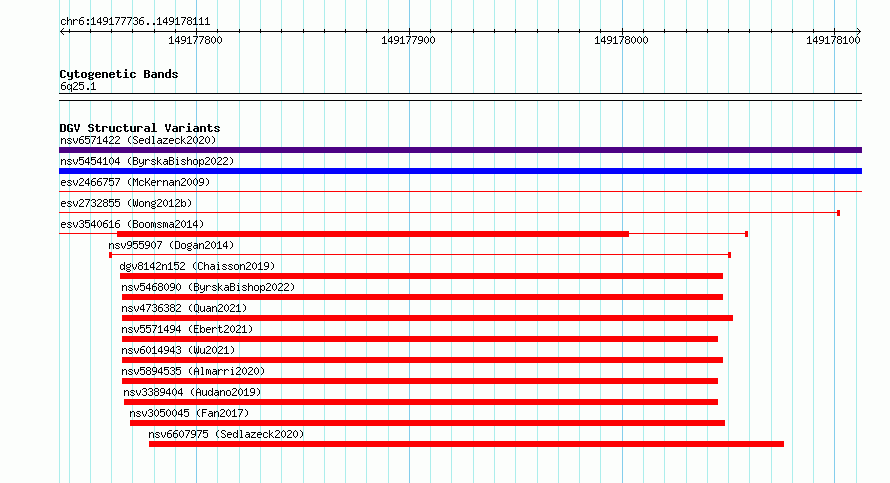Select the red nsv6607975 variant bar
890x483 pixels.
tap(467, 444)
